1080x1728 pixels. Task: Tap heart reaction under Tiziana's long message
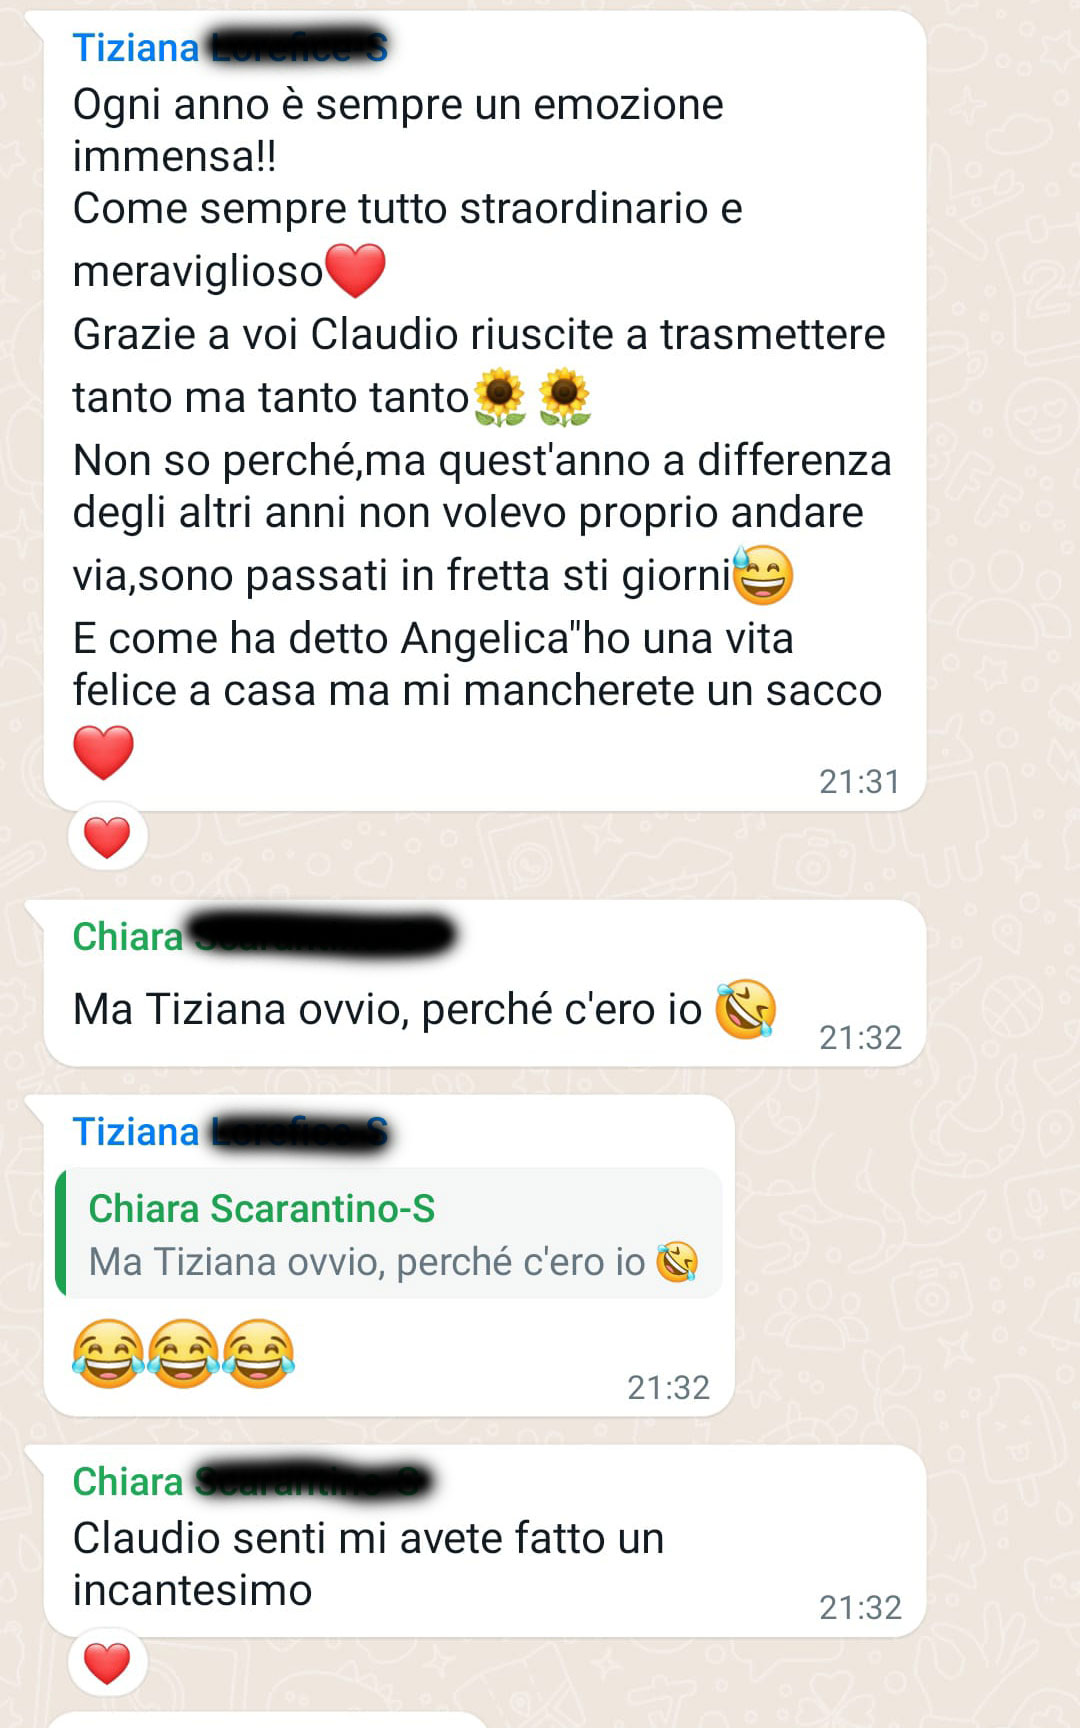(107, 837)
